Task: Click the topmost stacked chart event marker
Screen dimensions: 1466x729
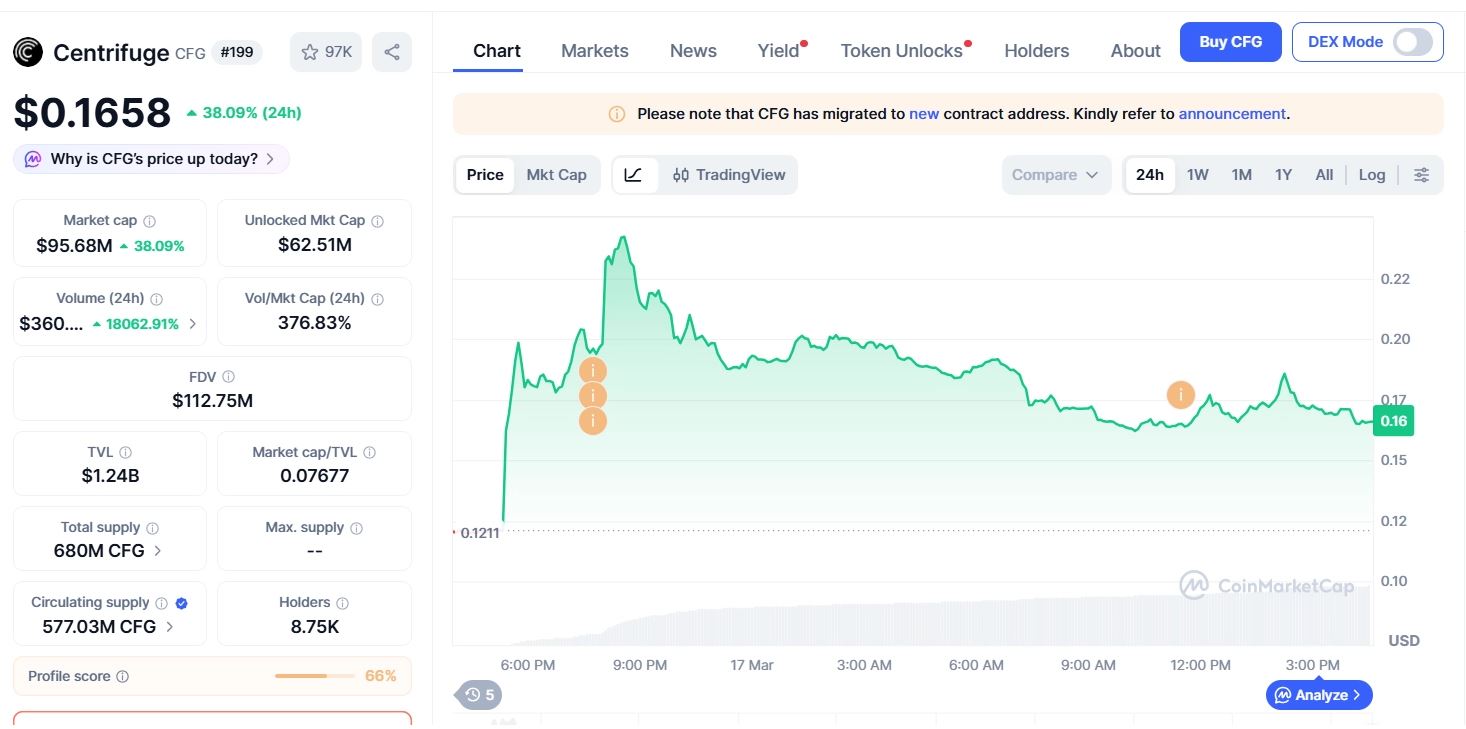Action: pyautogui.click(x=593, y=371)
